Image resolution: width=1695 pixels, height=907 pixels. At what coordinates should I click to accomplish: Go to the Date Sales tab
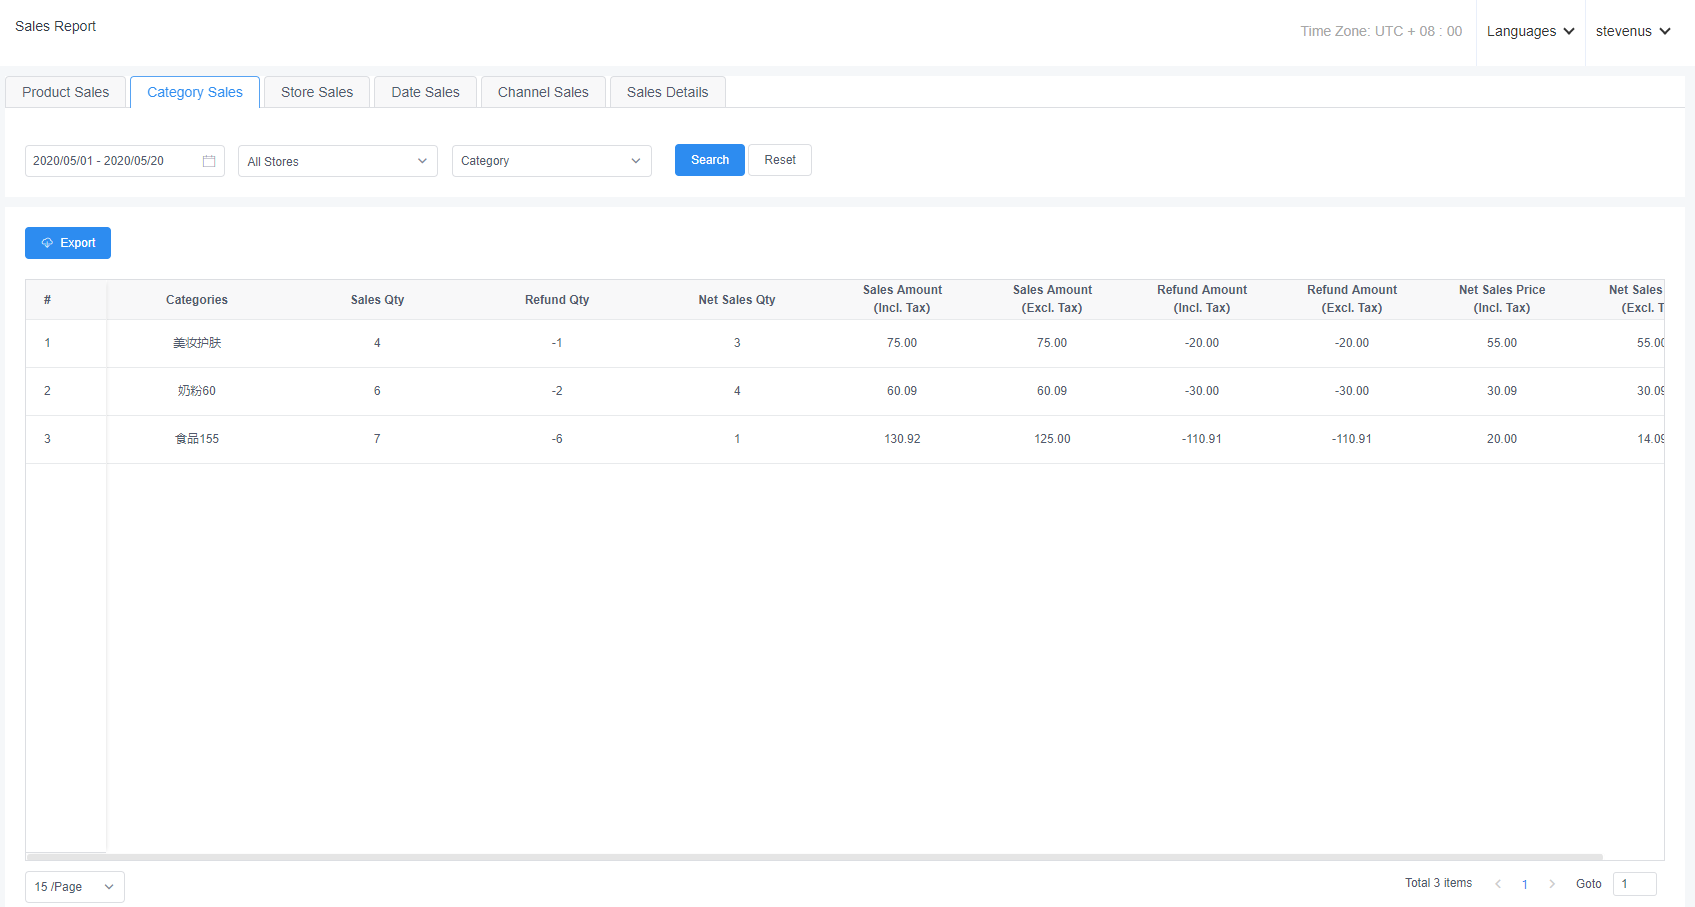point(425,92)
